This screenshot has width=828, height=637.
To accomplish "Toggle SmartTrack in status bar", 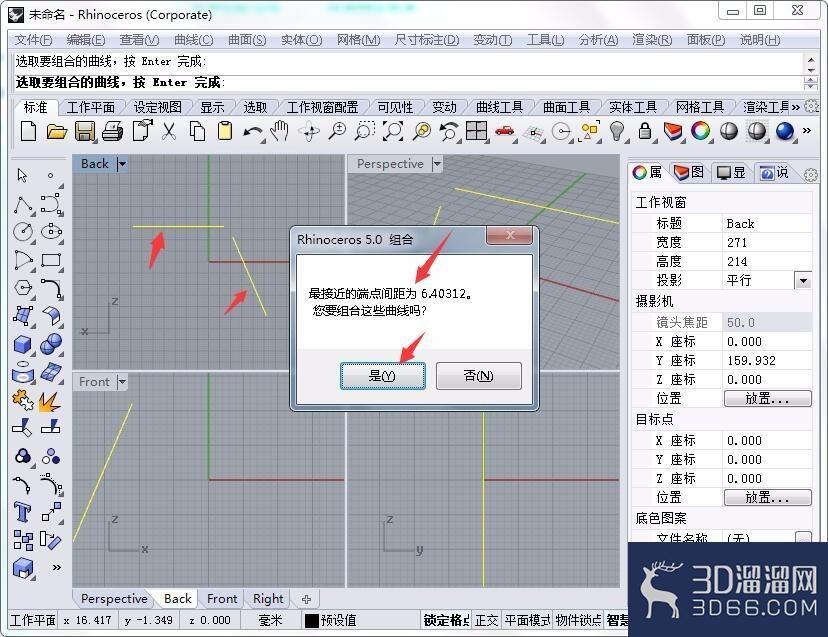I will [x=617, y=620].
